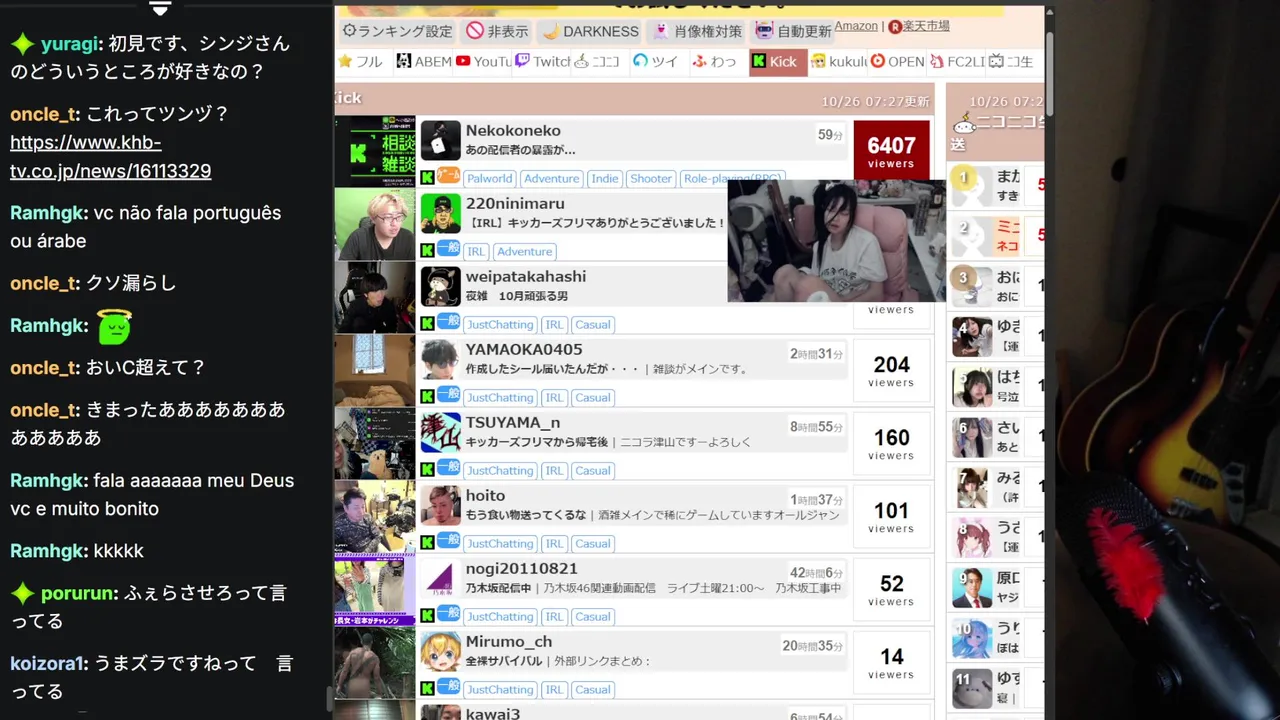Open TSUYAMA_n stream link

pos(513,423)
